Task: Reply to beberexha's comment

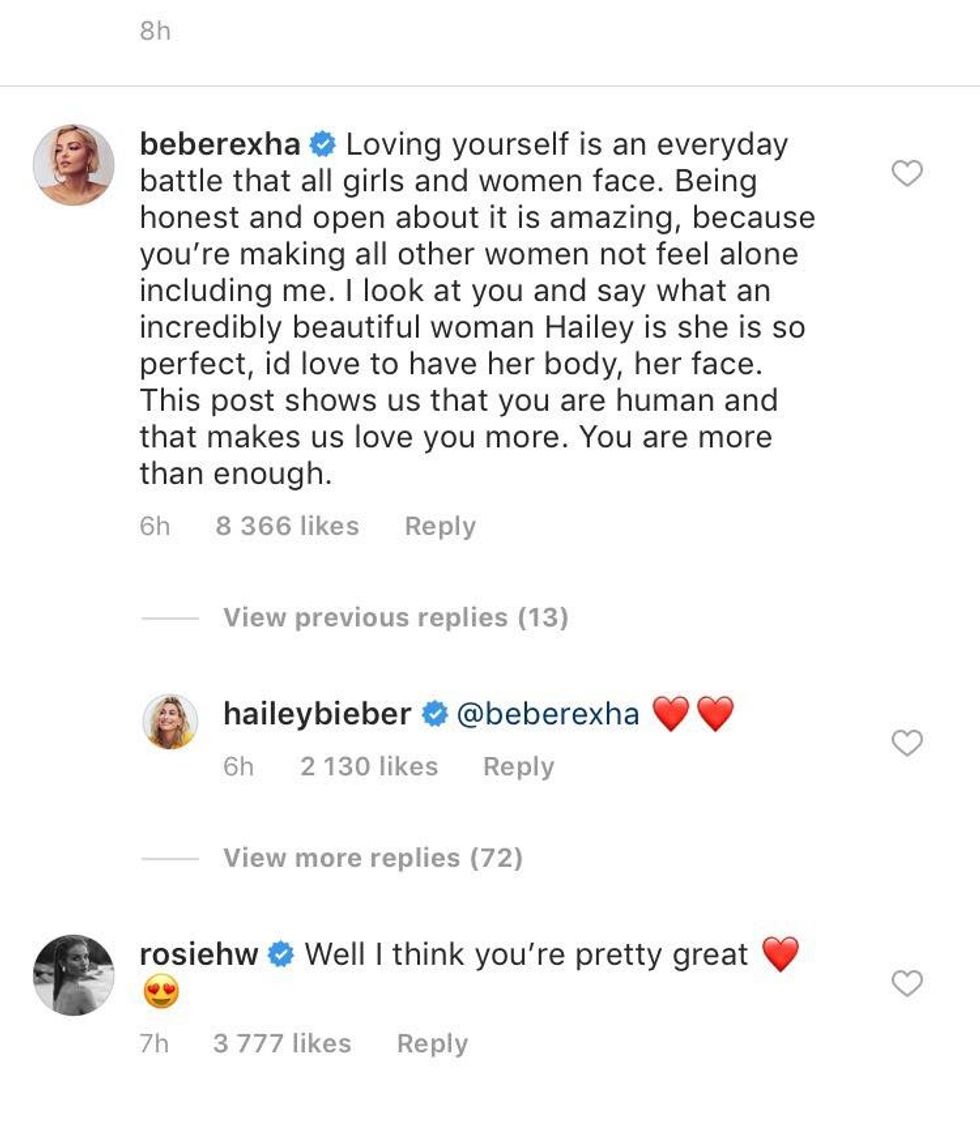Action: (x=439, y=526)
